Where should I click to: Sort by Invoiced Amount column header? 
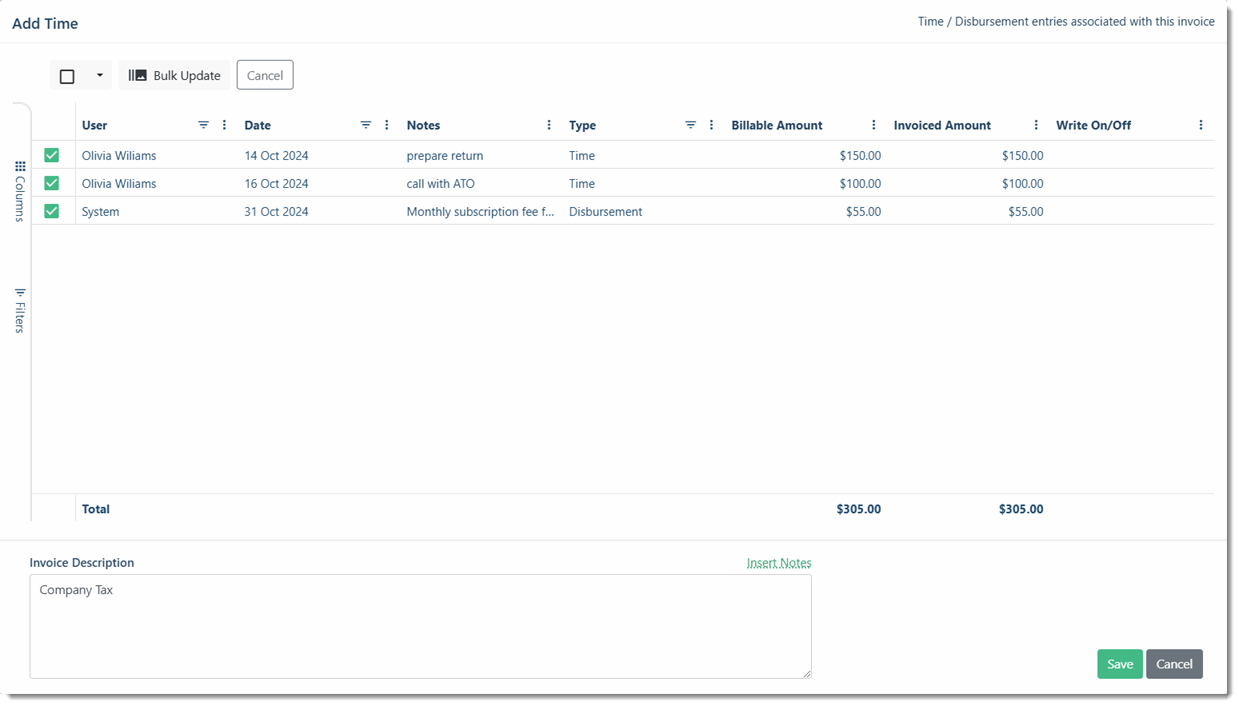942,125
